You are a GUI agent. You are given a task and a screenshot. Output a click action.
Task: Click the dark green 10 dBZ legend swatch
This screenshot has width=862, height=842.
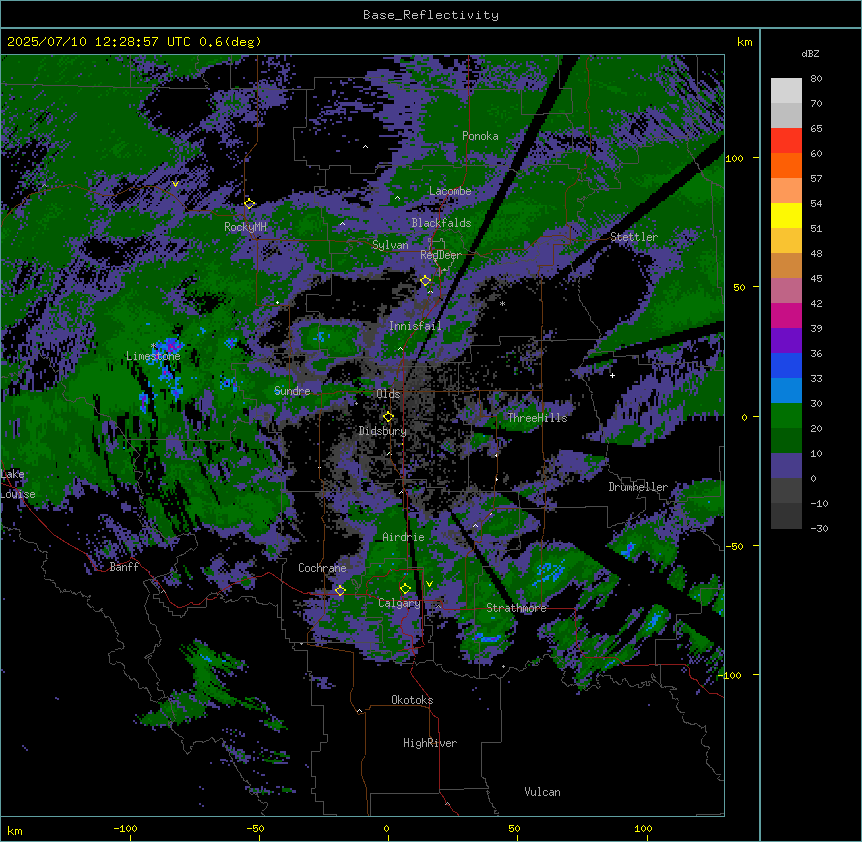pos(786,440)
